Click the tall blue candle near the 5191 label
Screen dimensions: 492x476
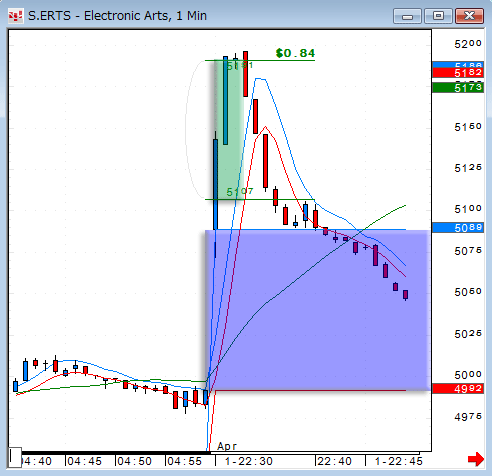click(225, 100)
